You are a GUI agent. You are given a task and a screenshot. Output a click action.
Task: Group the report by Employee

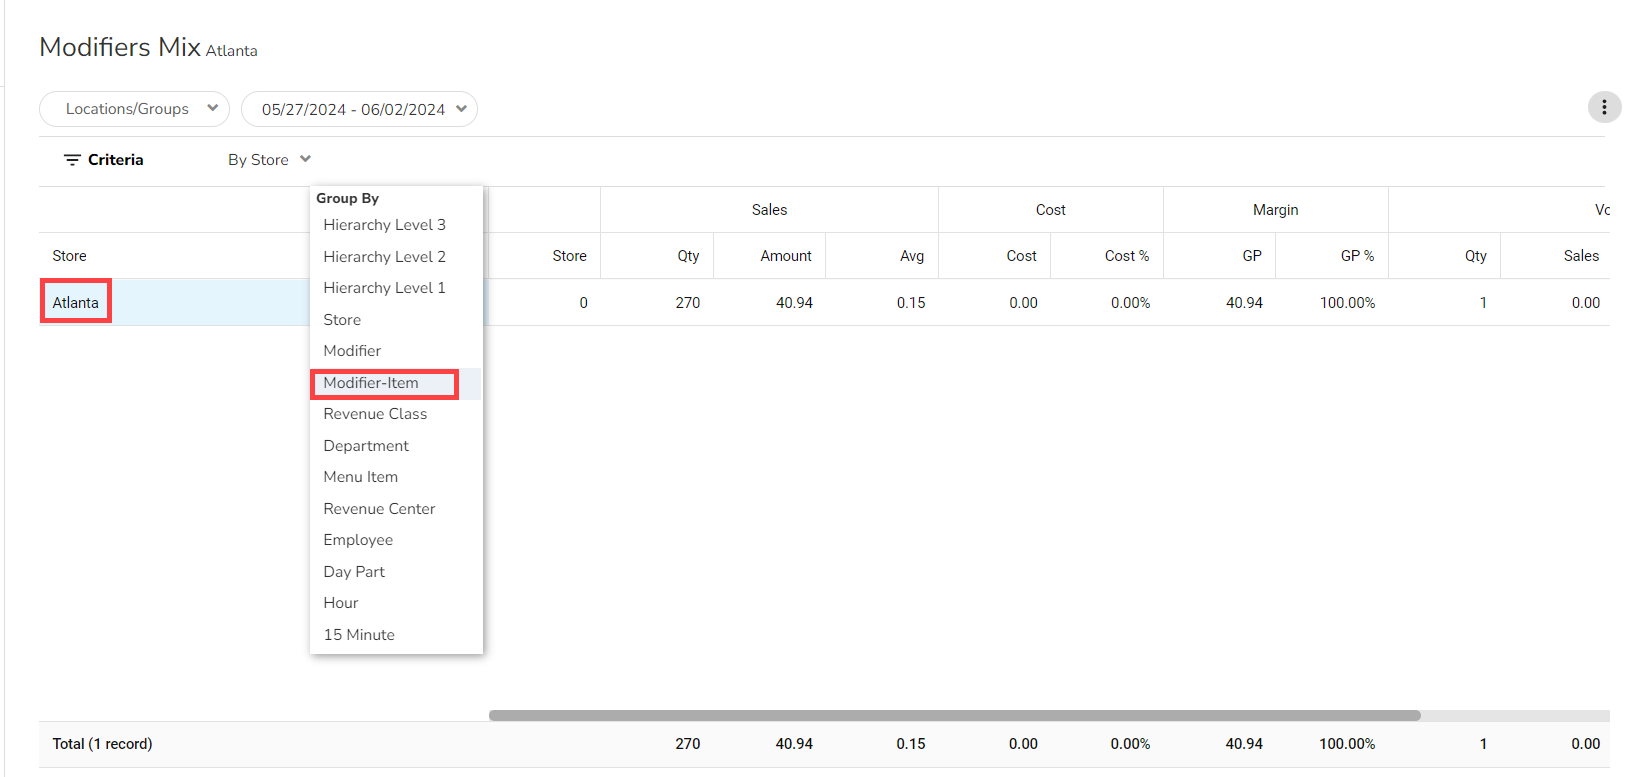[x=358, y=540]
